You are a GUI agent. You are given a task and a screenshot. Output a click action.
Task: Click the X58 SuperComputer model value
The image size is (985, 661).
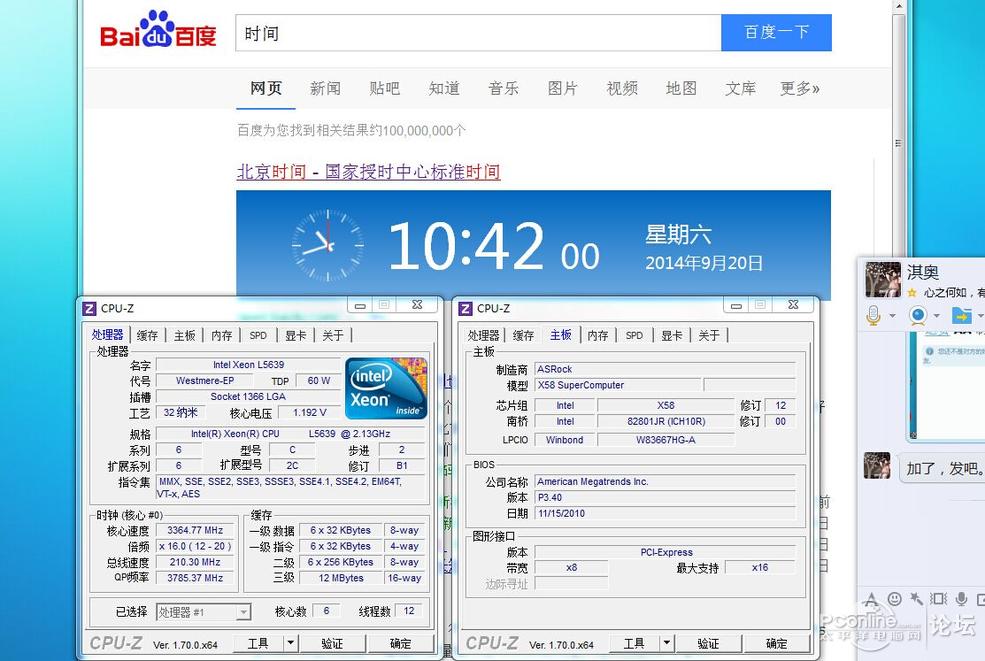(617, 385)
